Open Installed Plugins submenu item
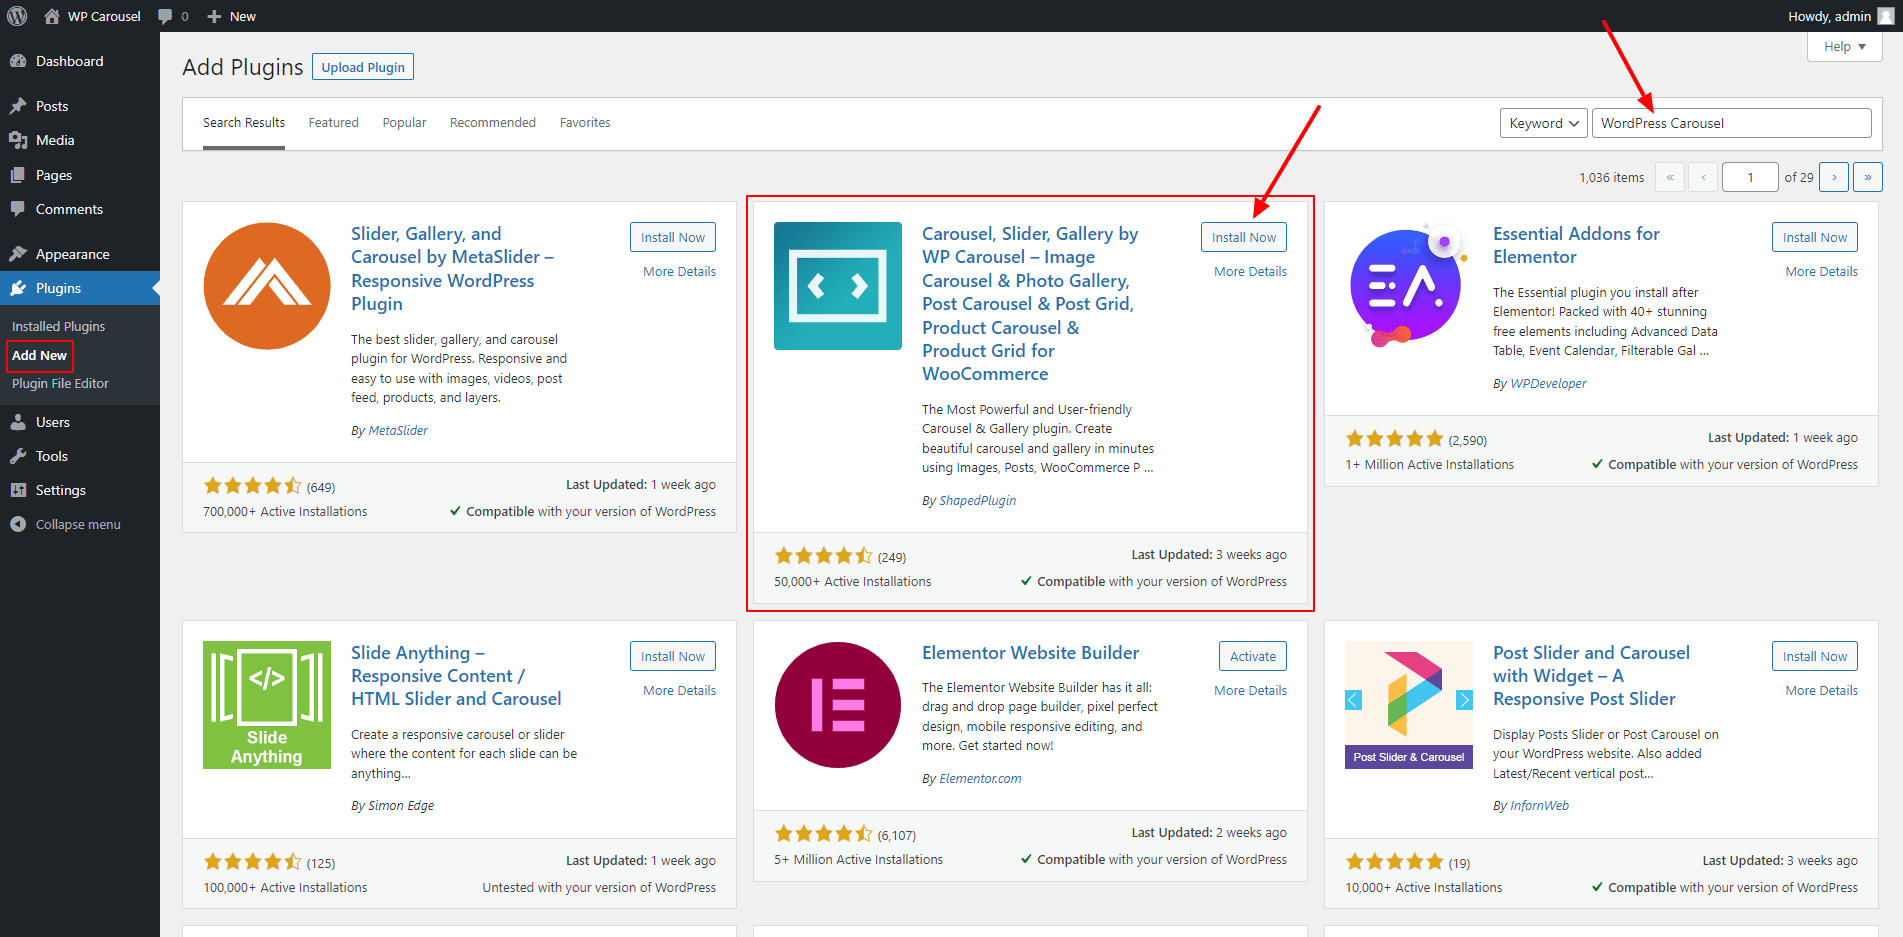 click(x=58, y=326)
